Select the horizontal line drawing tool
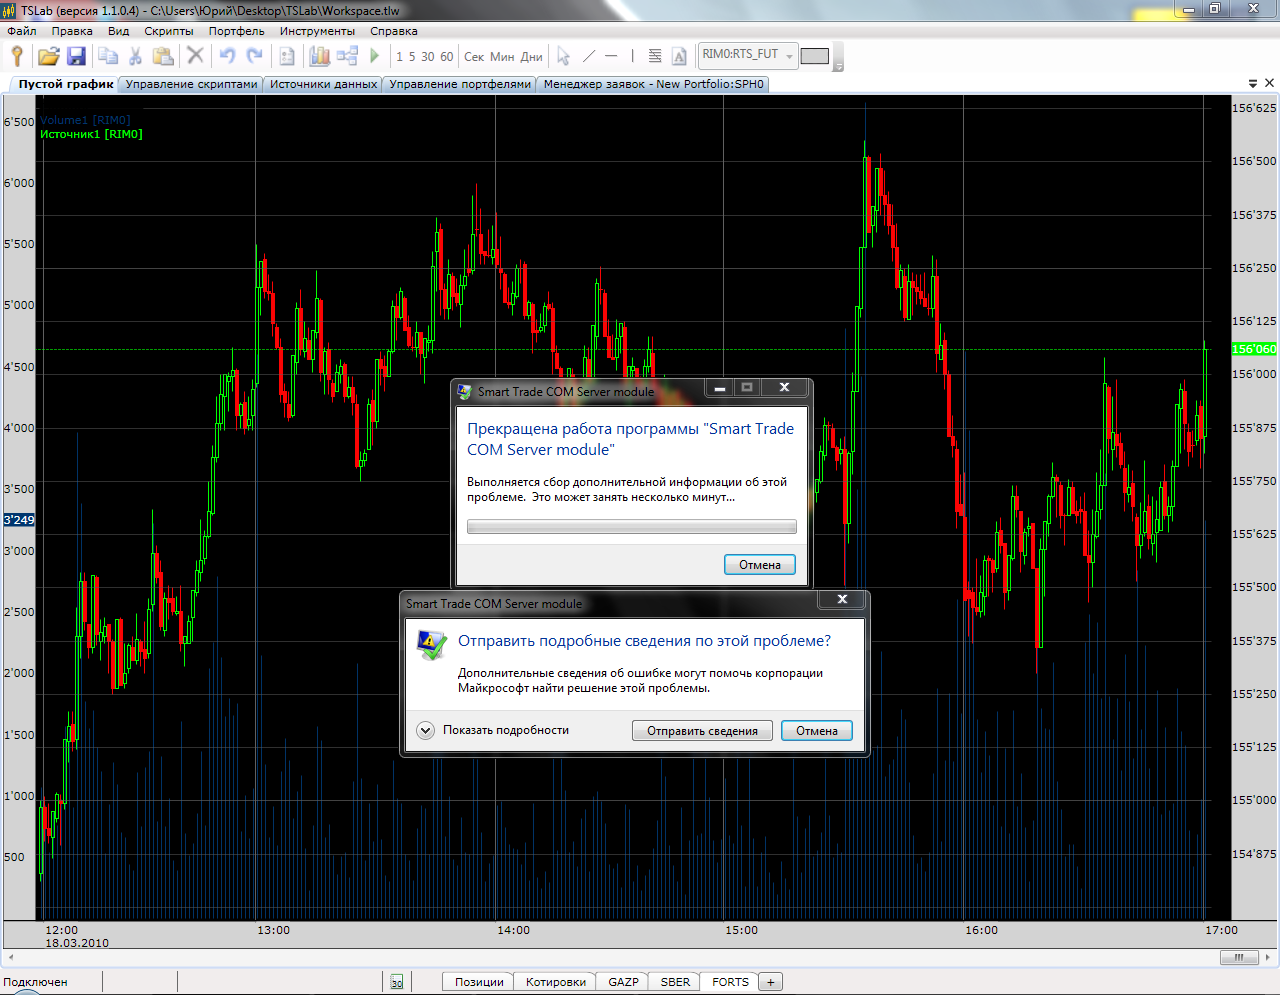This screenshot has height=995, width=1280. point(611,56)
